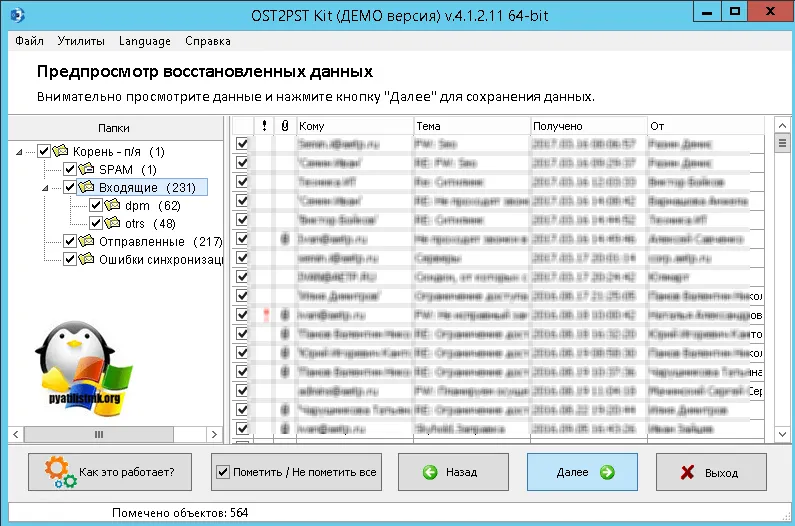Open the Language menu
795x526 pixels.
[144, 41]
